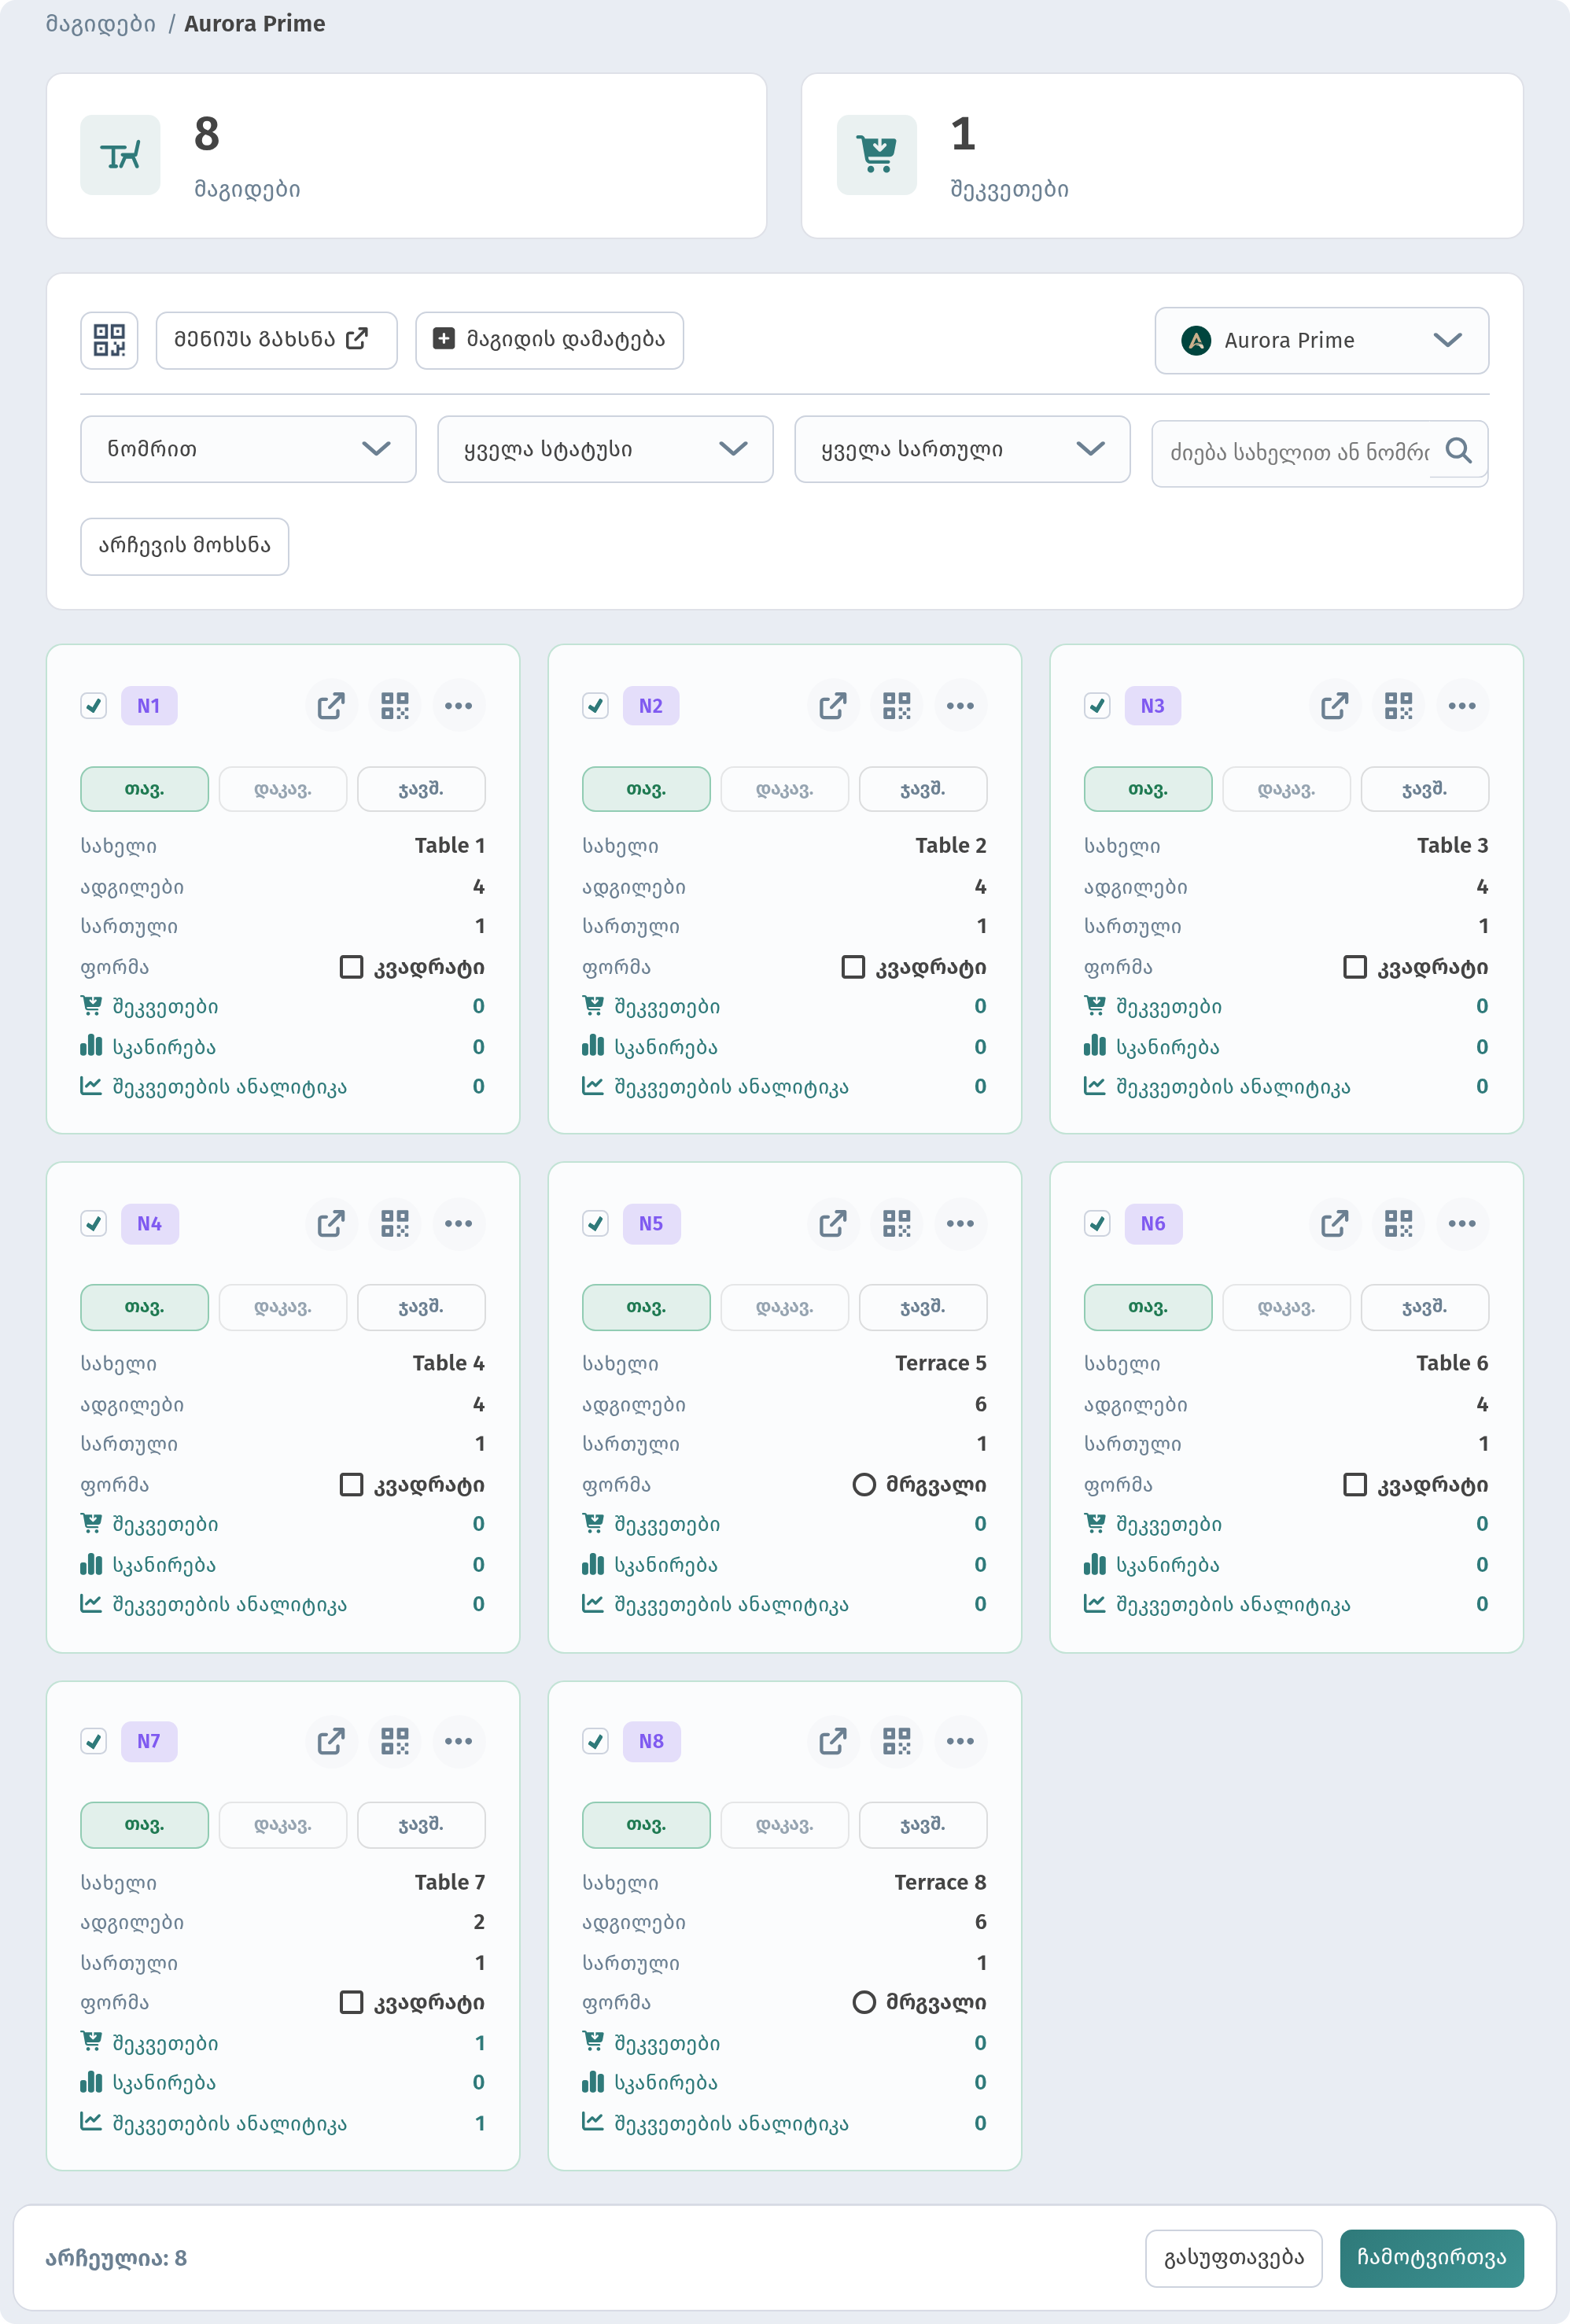Uncheck the N7 table checkbox
The width and height of the screenshot is (1570, 2324).
point(94,1741)
